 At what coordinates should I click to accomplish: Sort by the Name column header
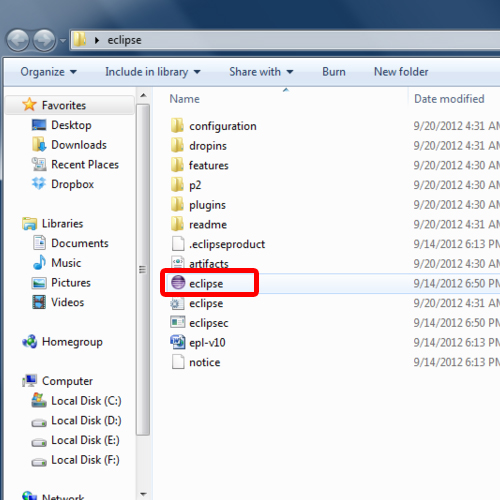[184, 99]
